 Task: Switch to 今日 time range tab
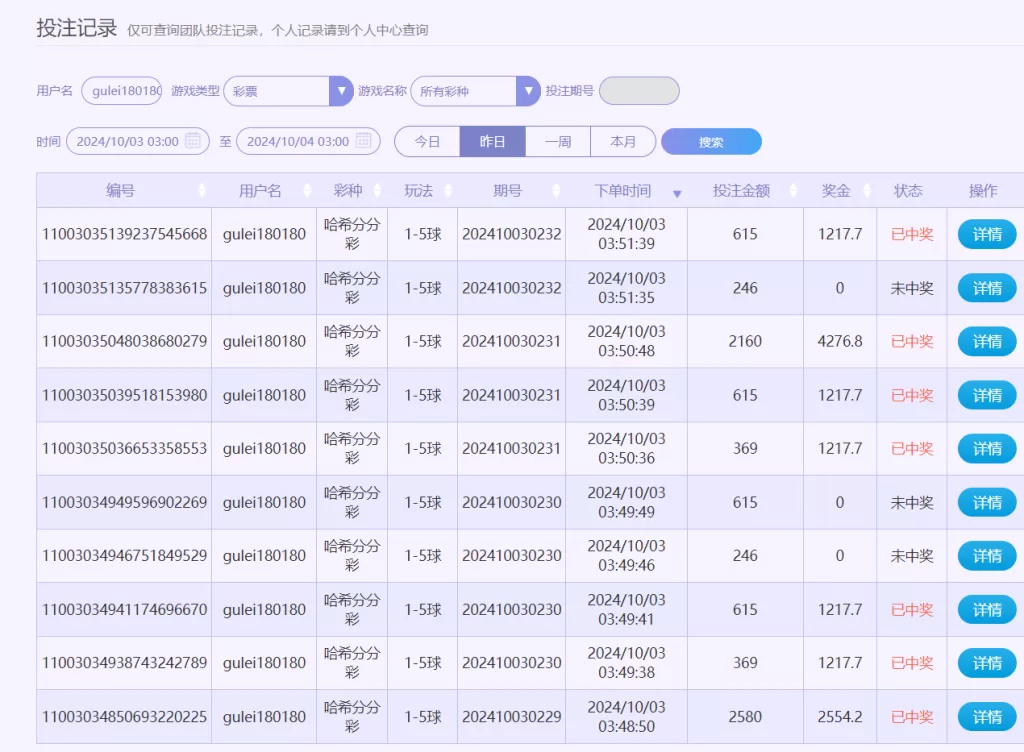[427, 142]
